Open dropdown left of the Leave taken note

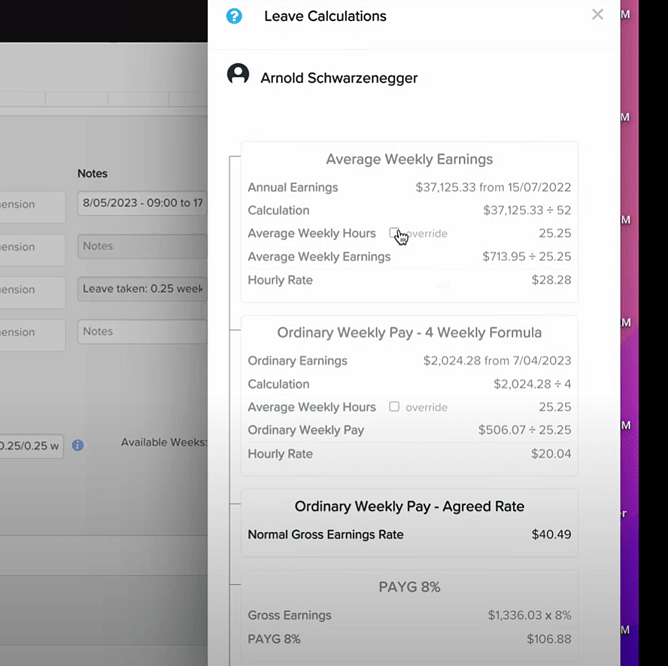point(32,290)
